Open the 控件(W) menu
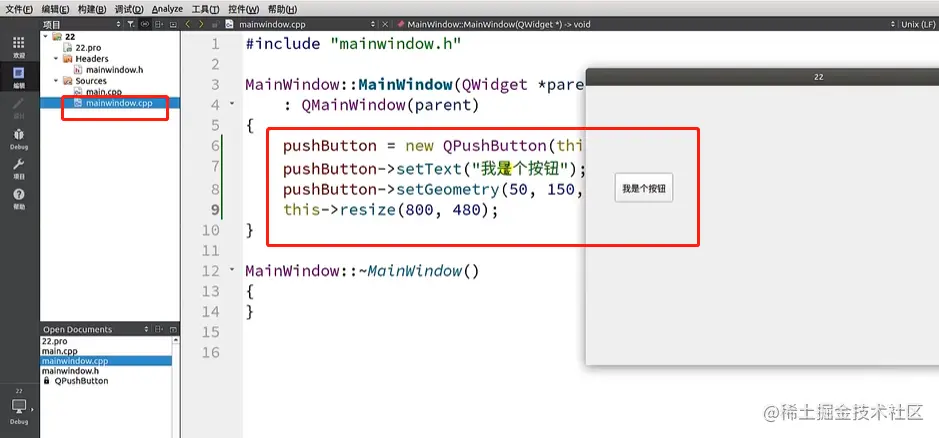Viewport: 939px width, 438px height. (244, 9)
